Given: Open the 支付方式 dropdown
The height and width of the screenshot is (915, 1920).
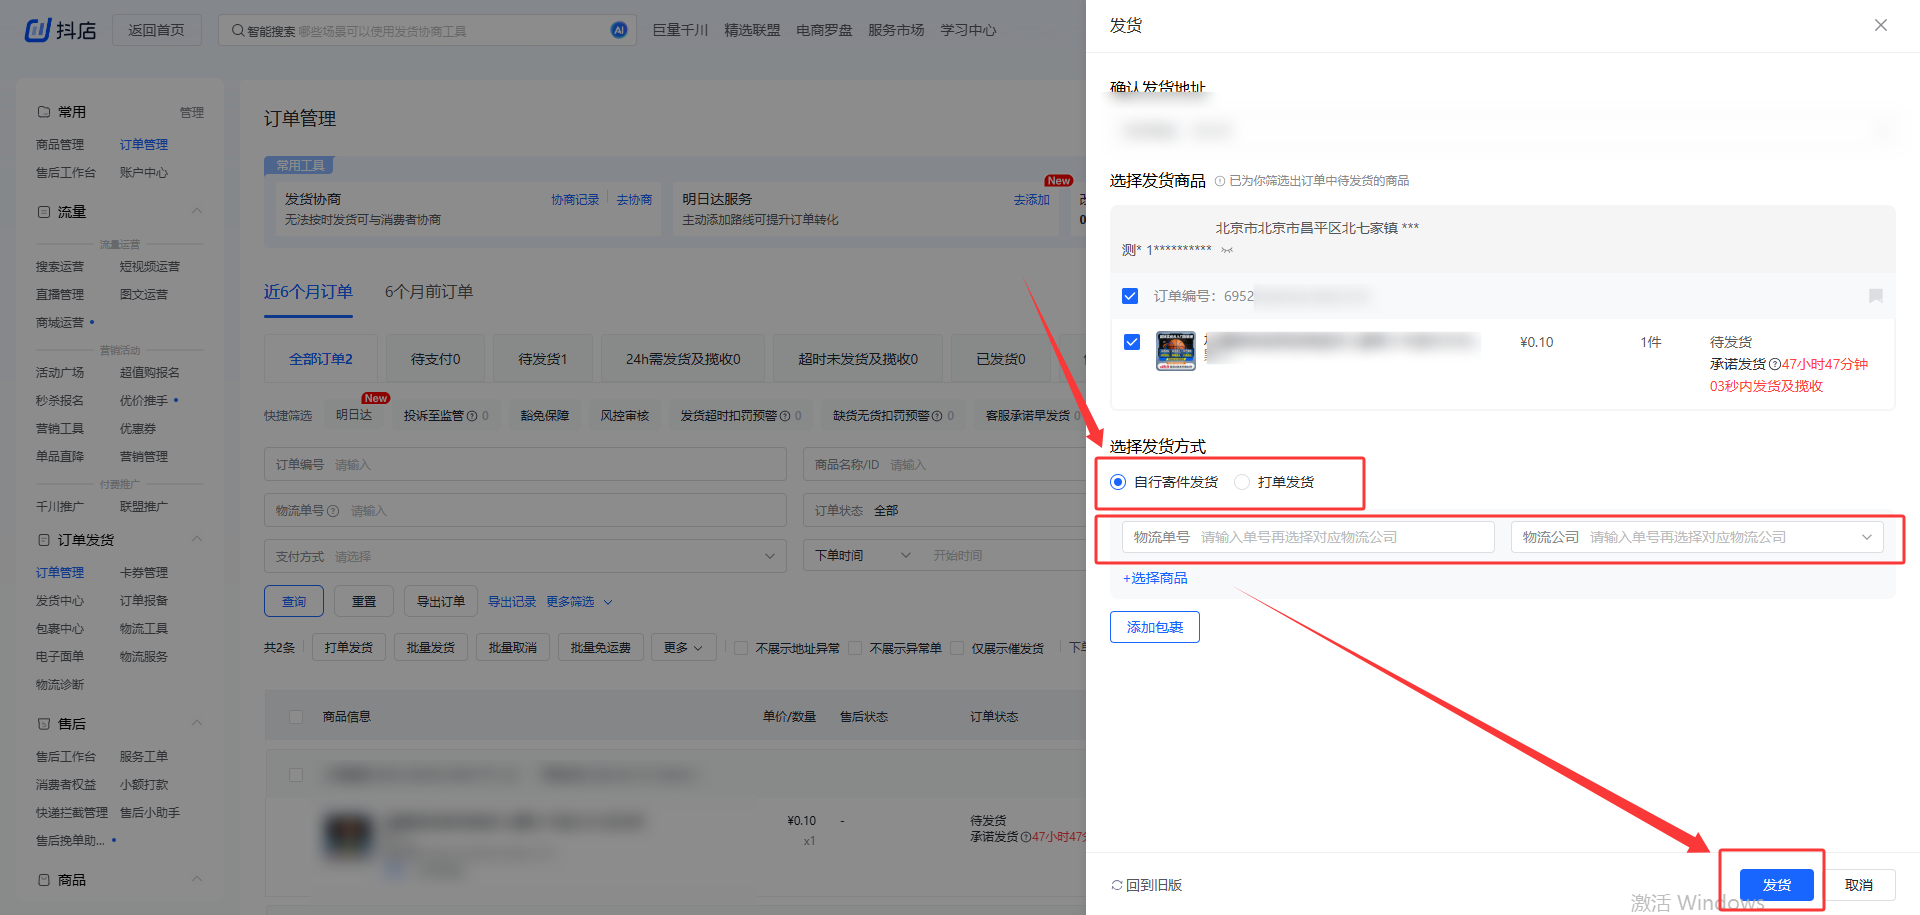Looking at the screenshot, I should tap(525, 556).
